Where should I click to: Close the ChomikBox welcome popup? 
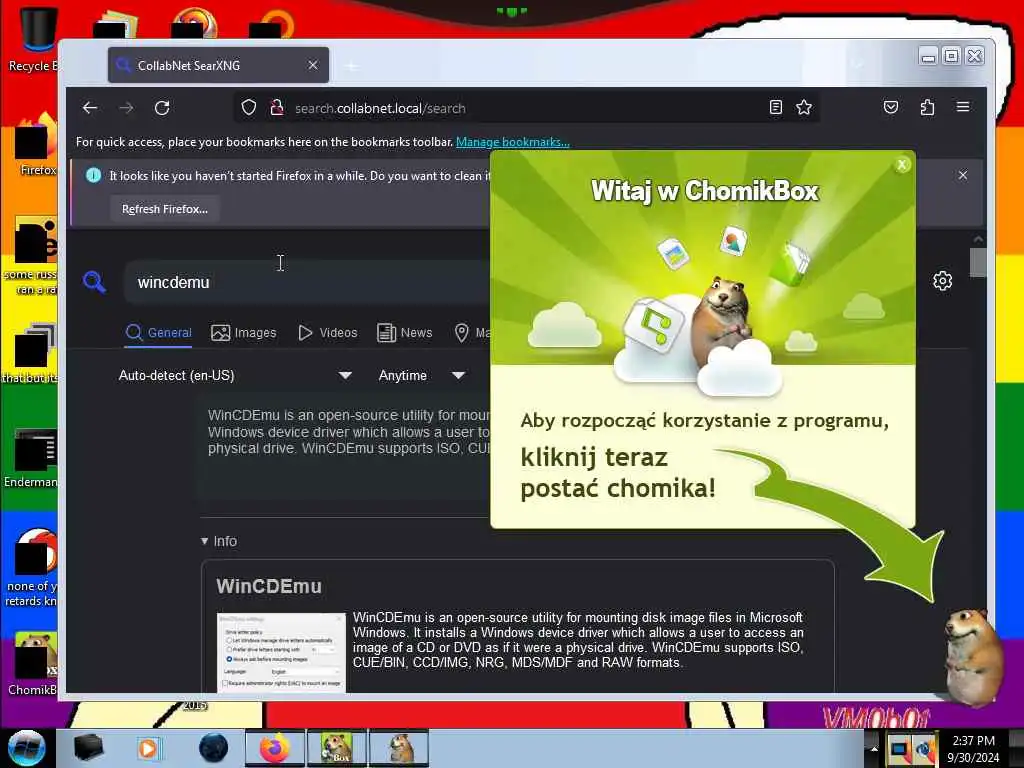[902, 165]
